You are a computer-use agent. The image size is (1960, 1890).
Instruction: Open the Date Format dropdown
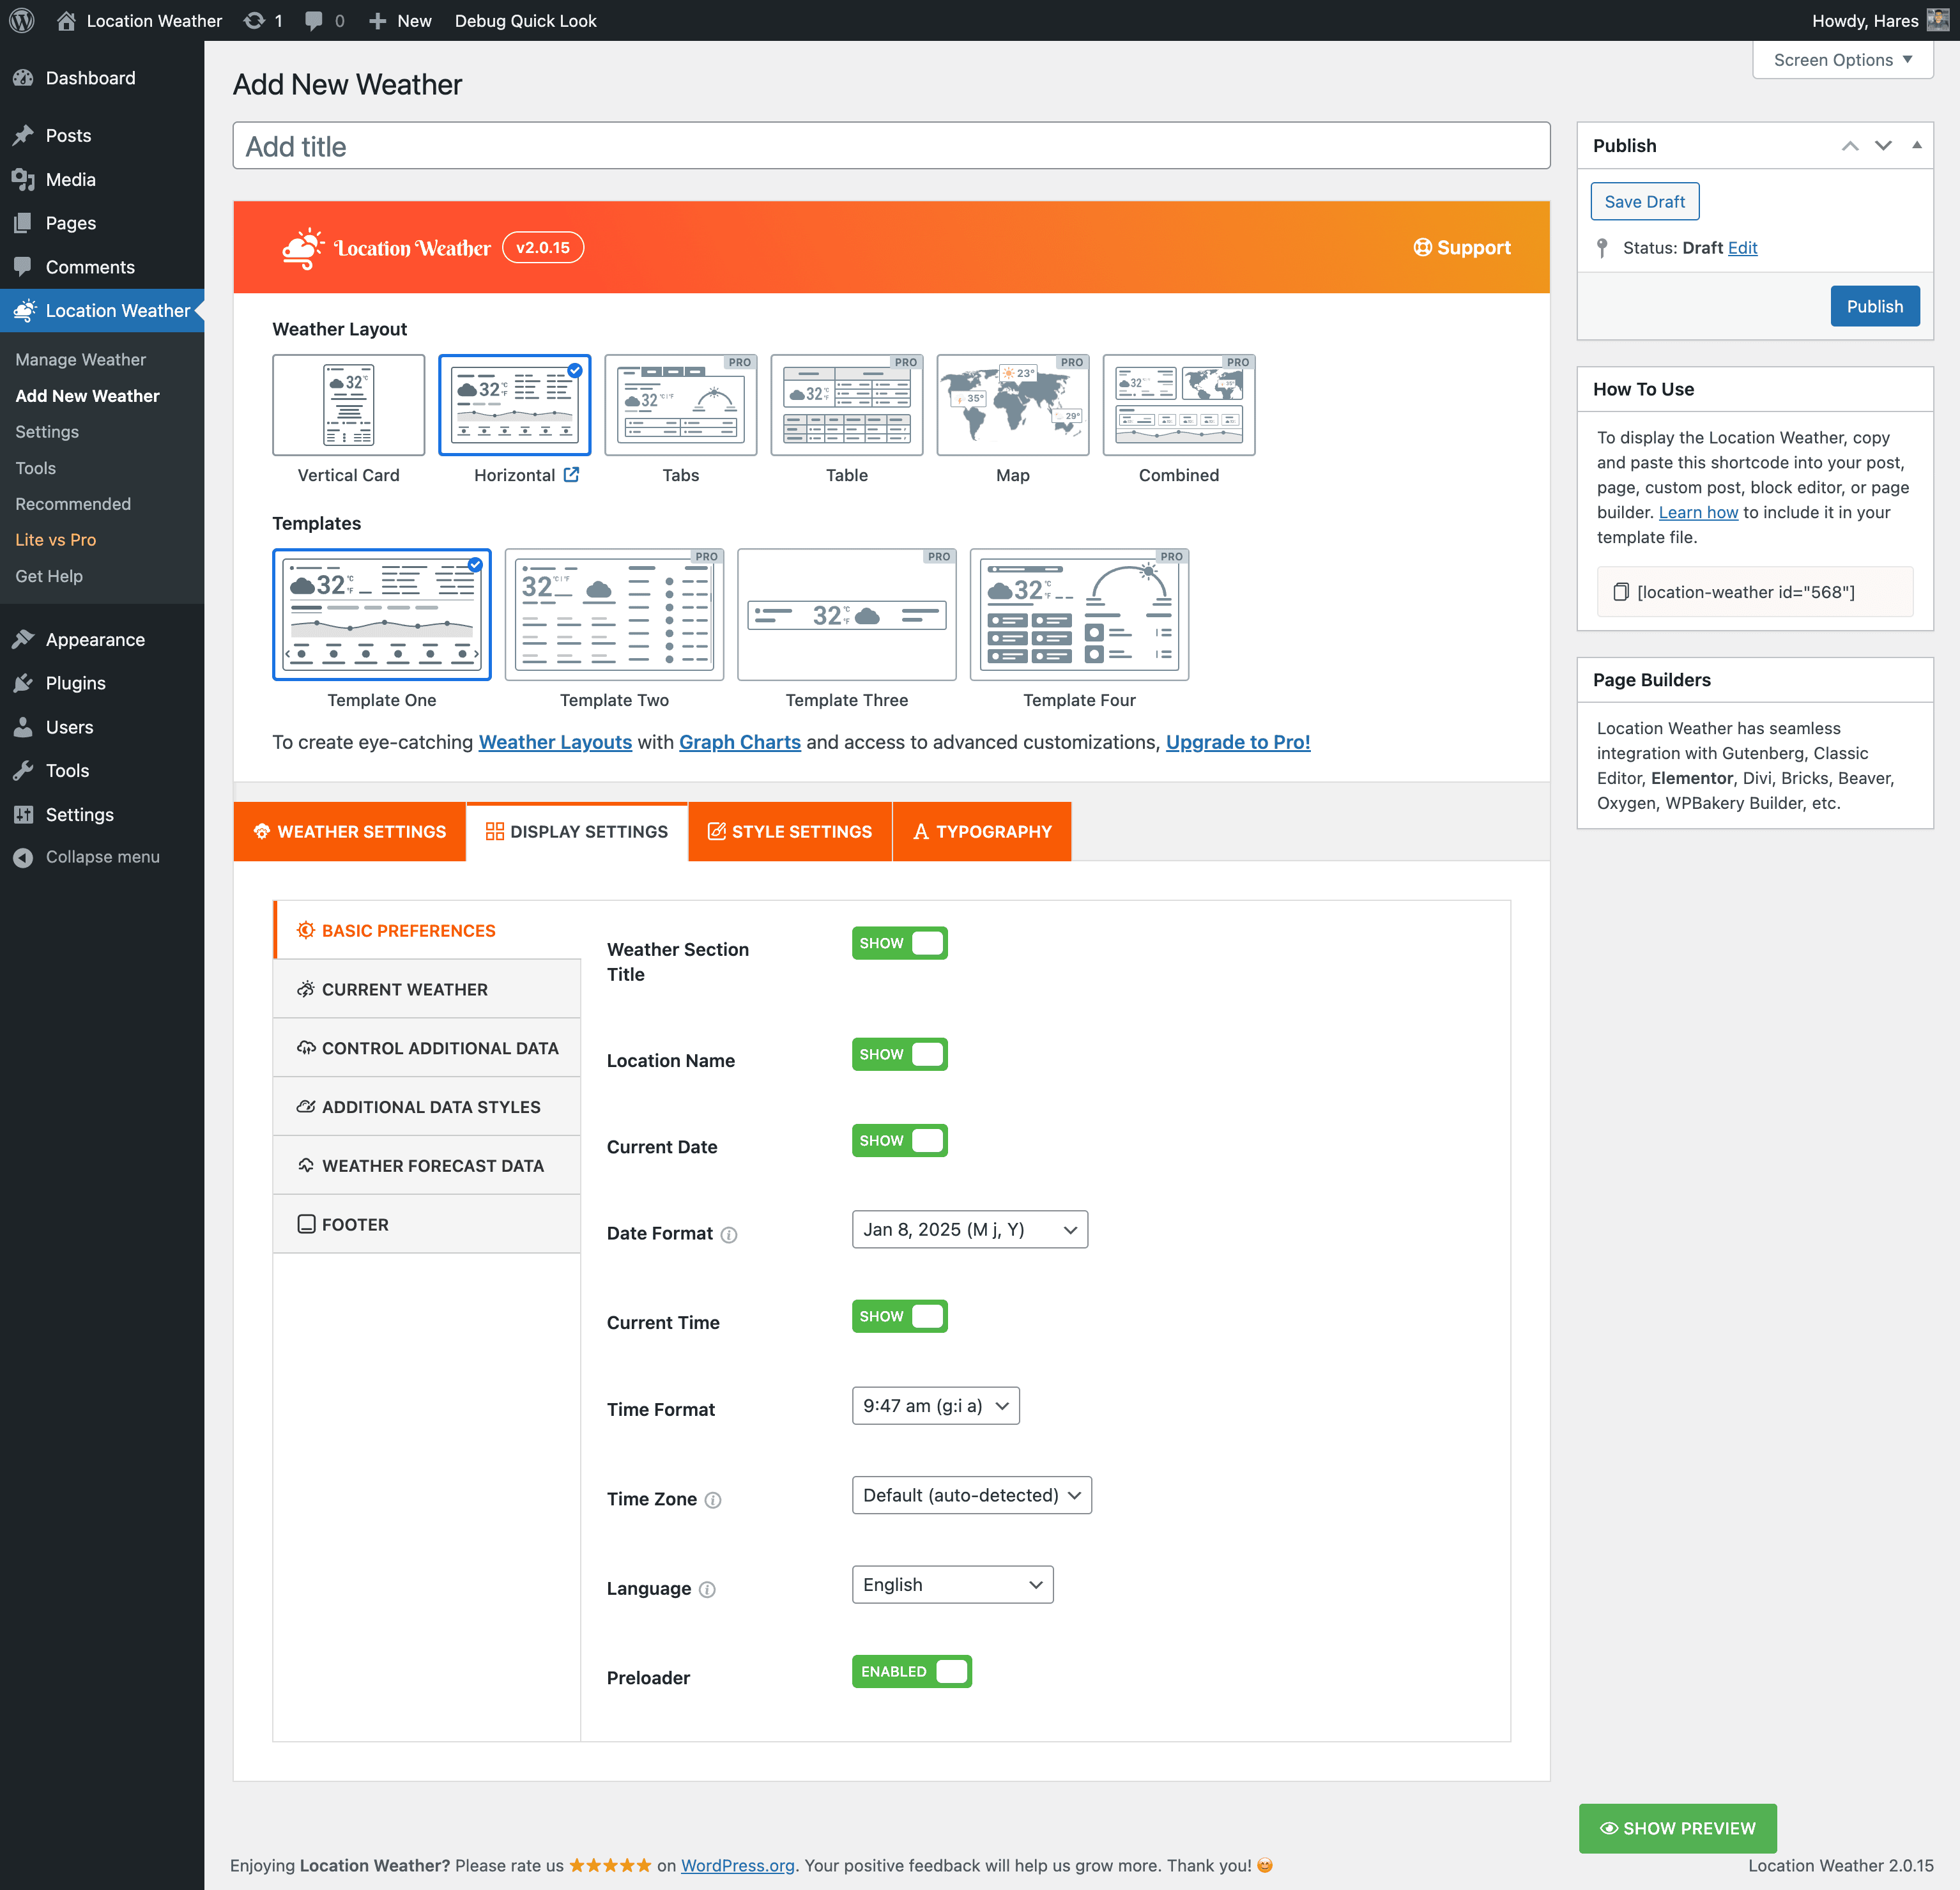[x=969, y=1229]
